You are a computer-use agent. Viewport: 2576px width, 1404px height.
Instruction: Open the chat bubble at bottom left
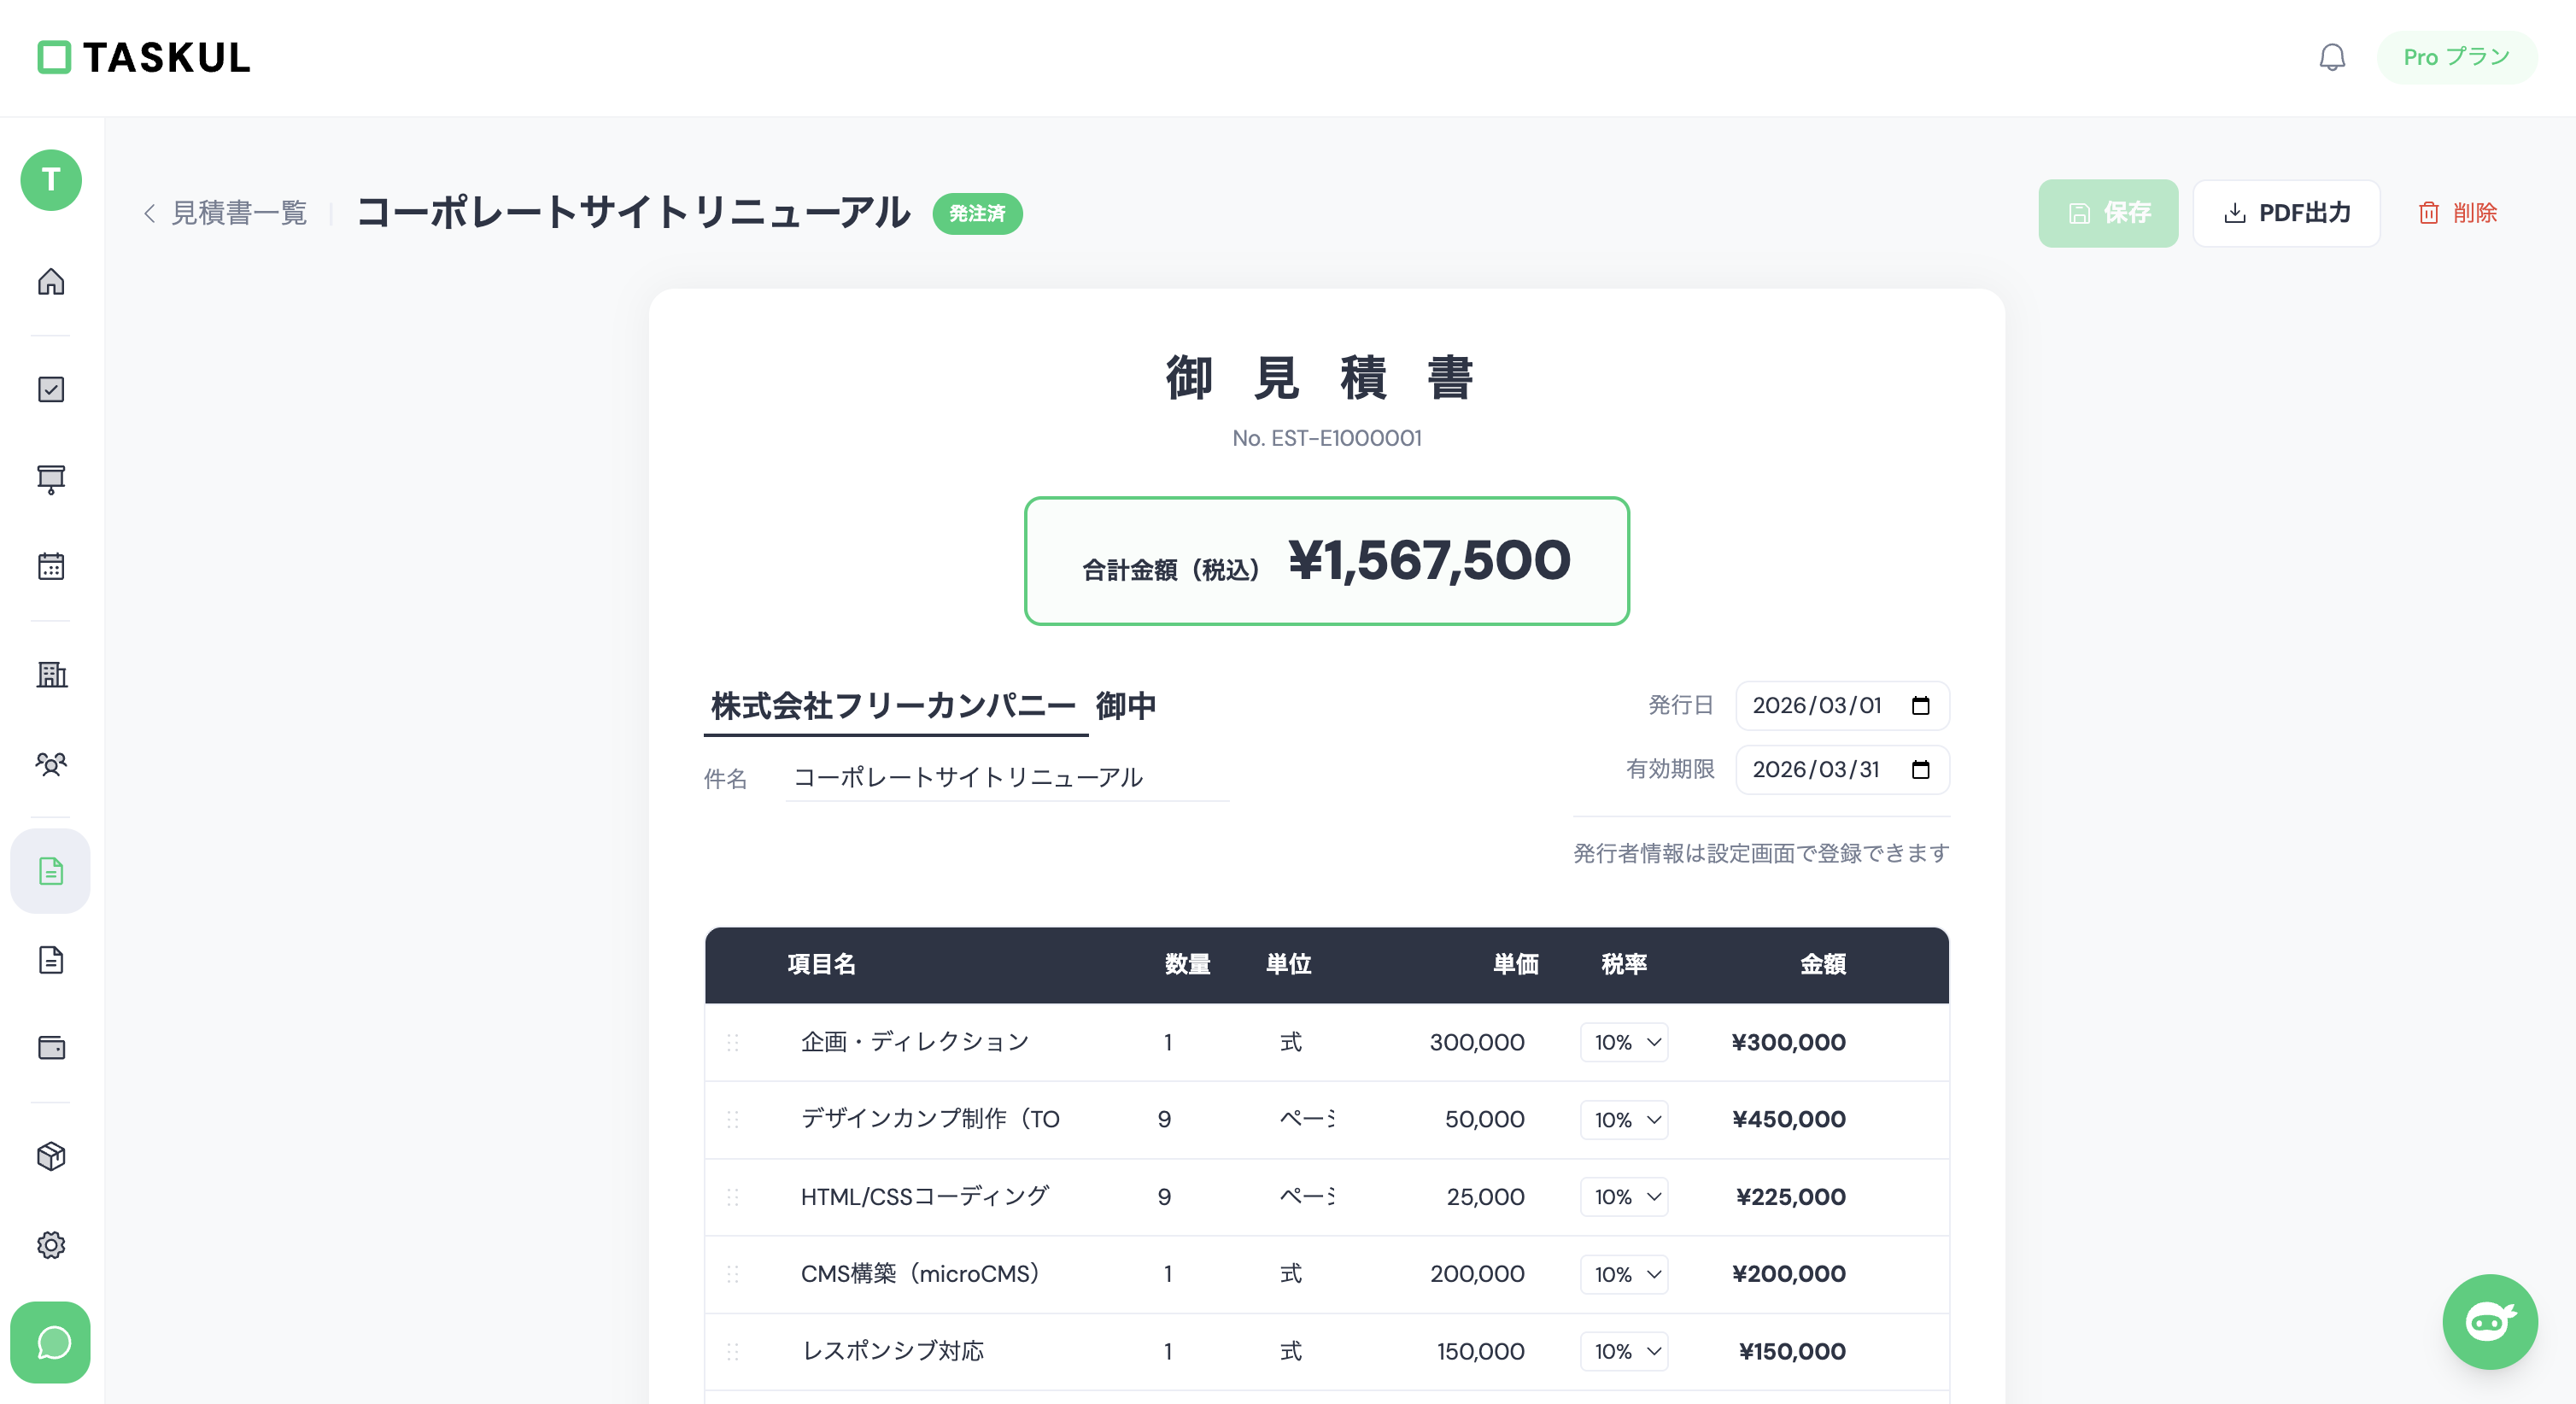coord(50,1343)
